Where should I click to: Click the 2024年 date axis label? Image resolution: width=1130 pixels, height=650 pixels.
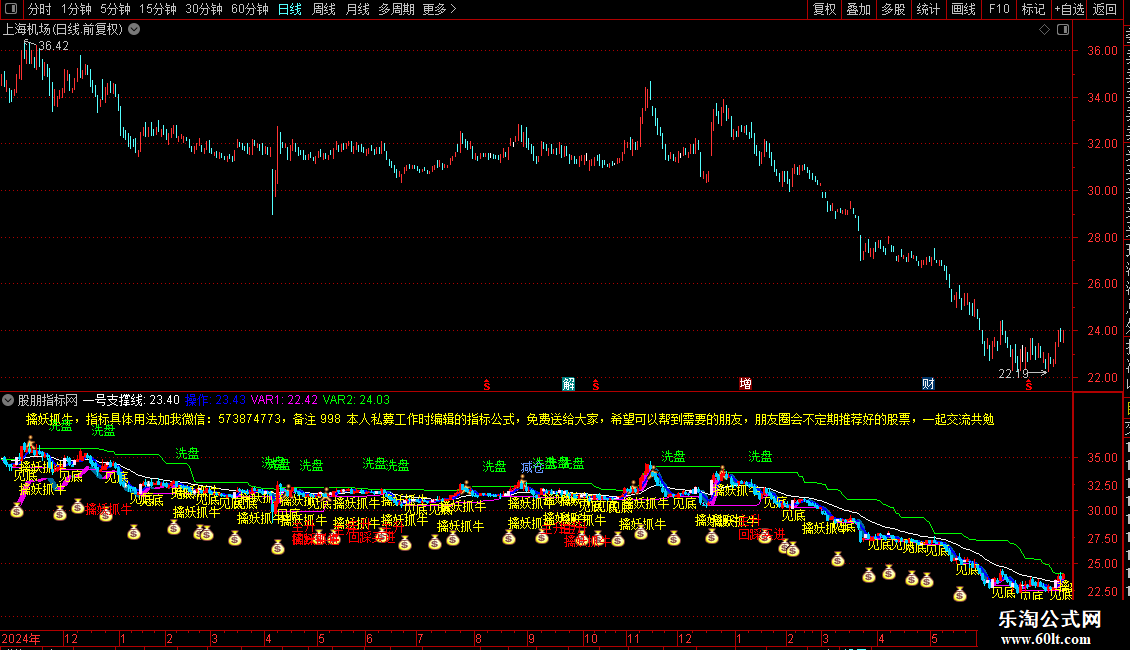click(x=21, y=638)
